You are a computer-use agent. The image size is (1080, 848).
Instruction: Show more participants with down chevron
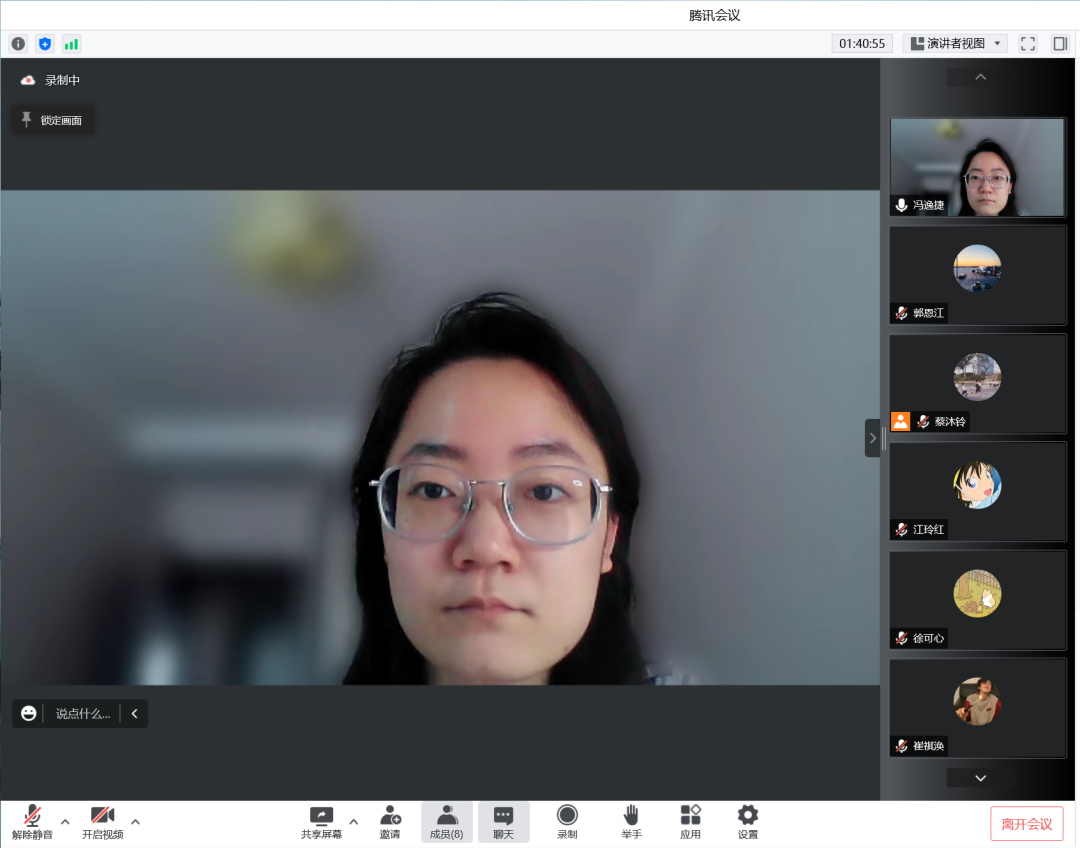tap(981, 778)
